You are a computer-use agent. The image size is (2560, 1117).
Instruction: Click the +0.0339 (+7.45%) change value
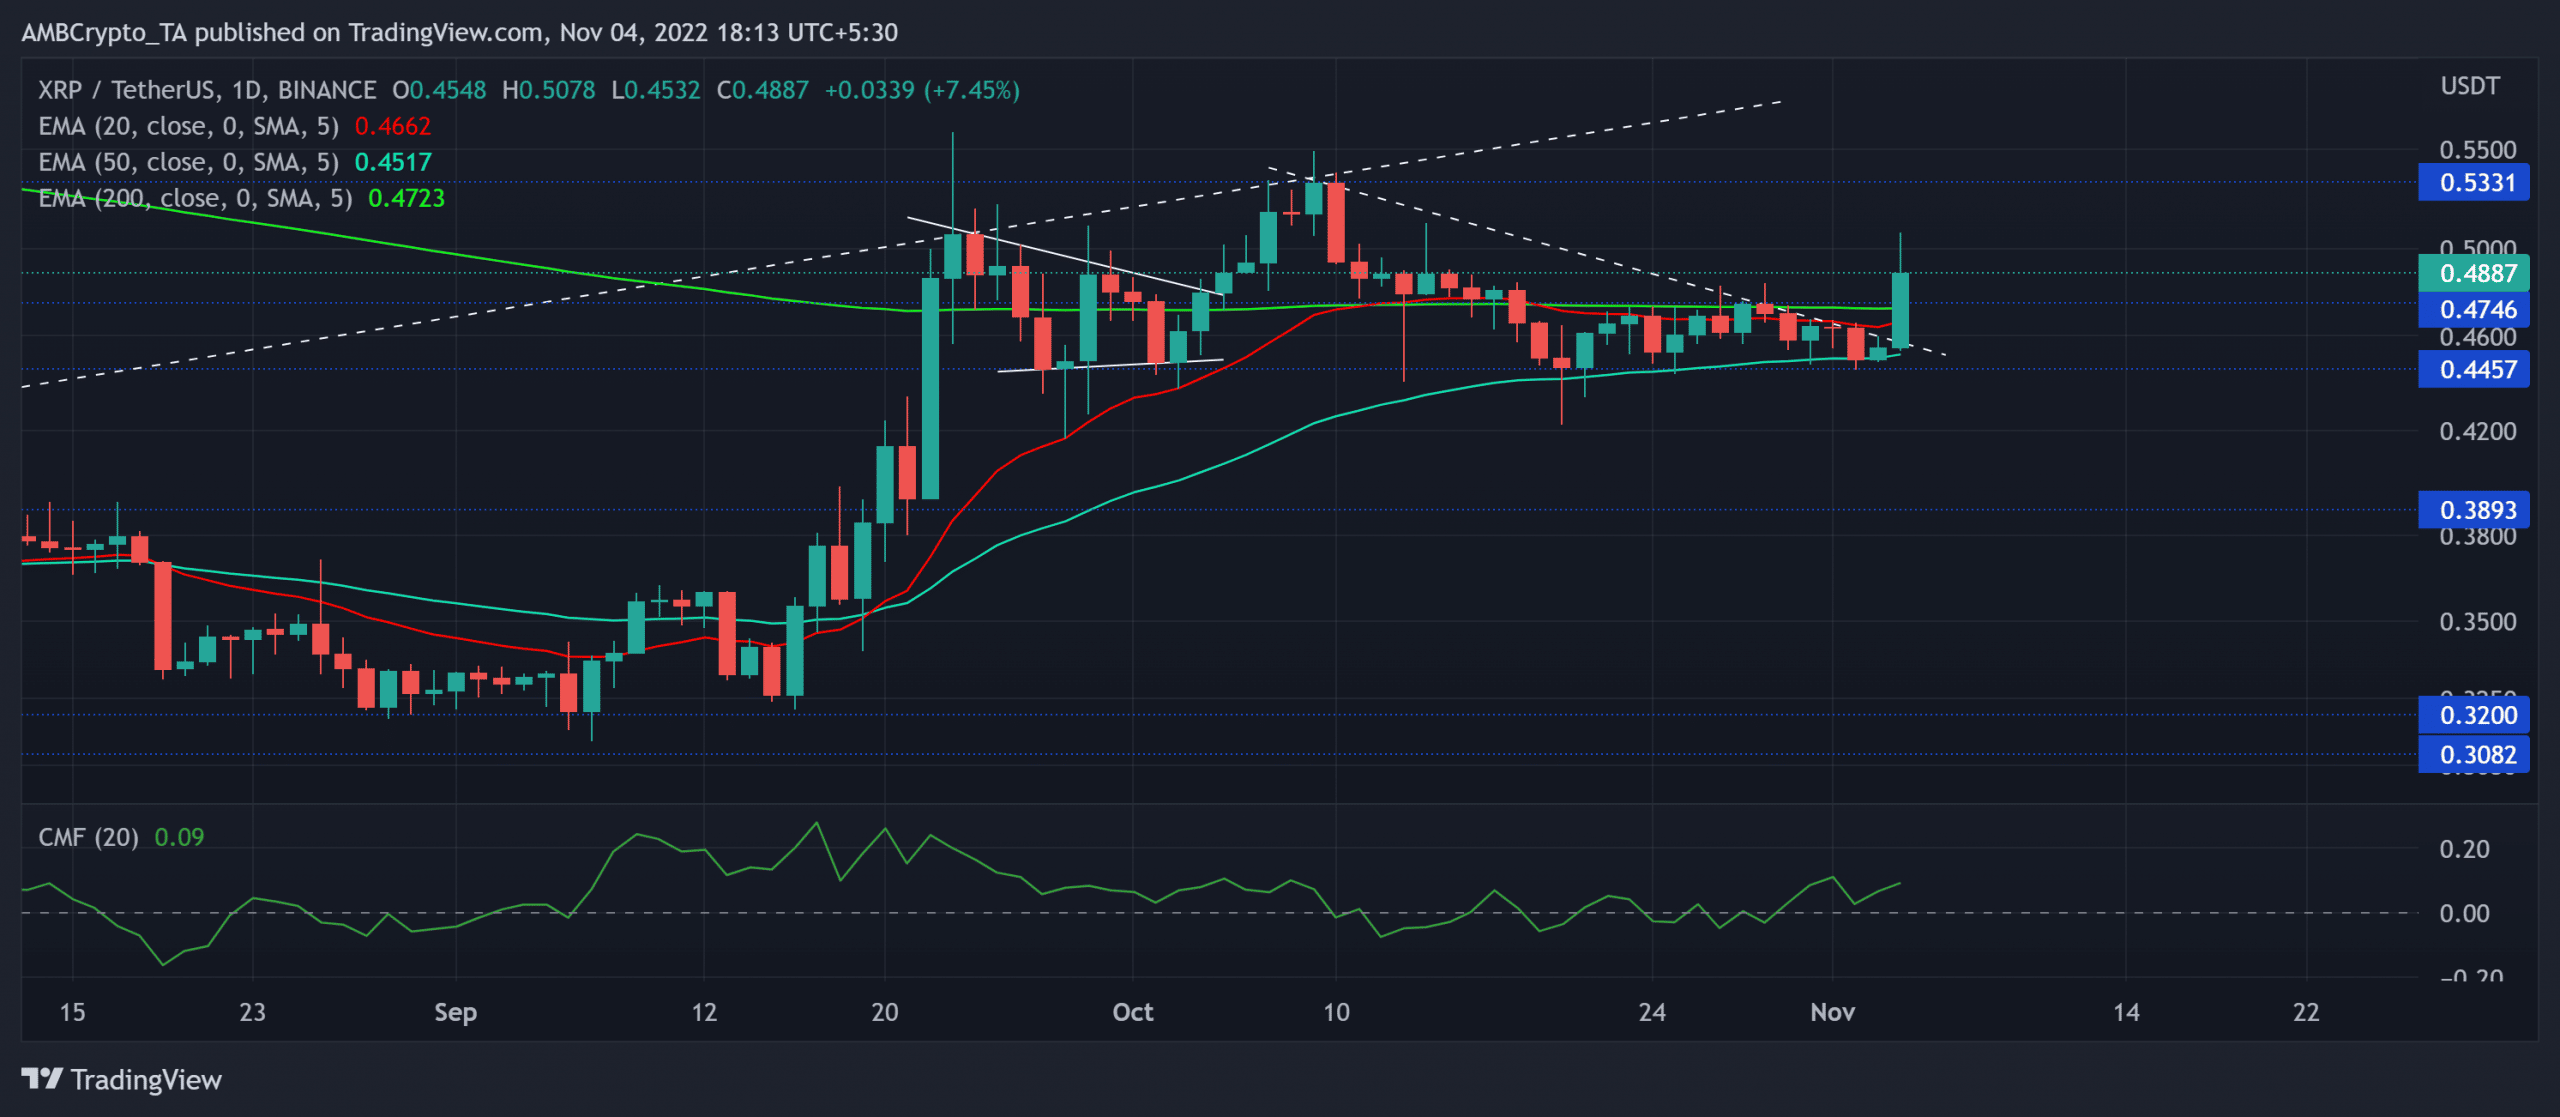click(x=922, y=90)
